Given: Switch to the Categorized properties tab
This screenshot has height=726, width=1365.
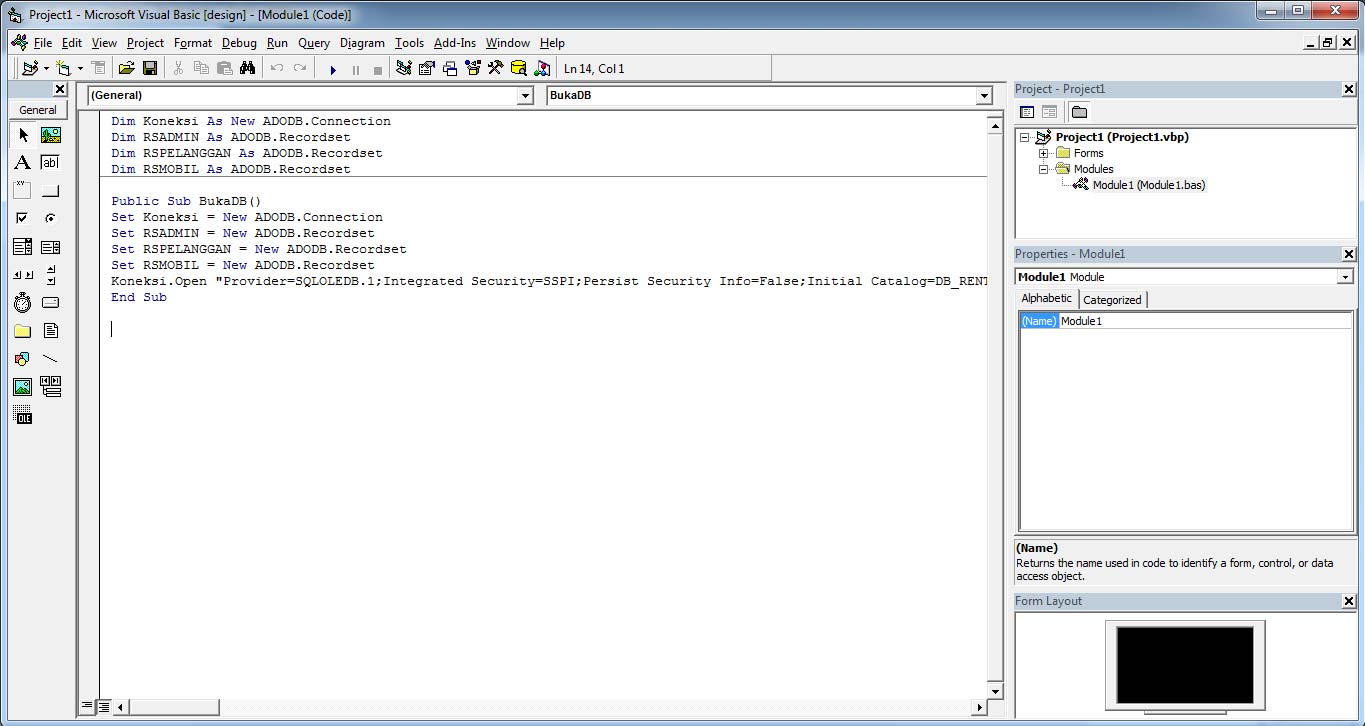Looking at the screenshot, I should coord(1112,300).
